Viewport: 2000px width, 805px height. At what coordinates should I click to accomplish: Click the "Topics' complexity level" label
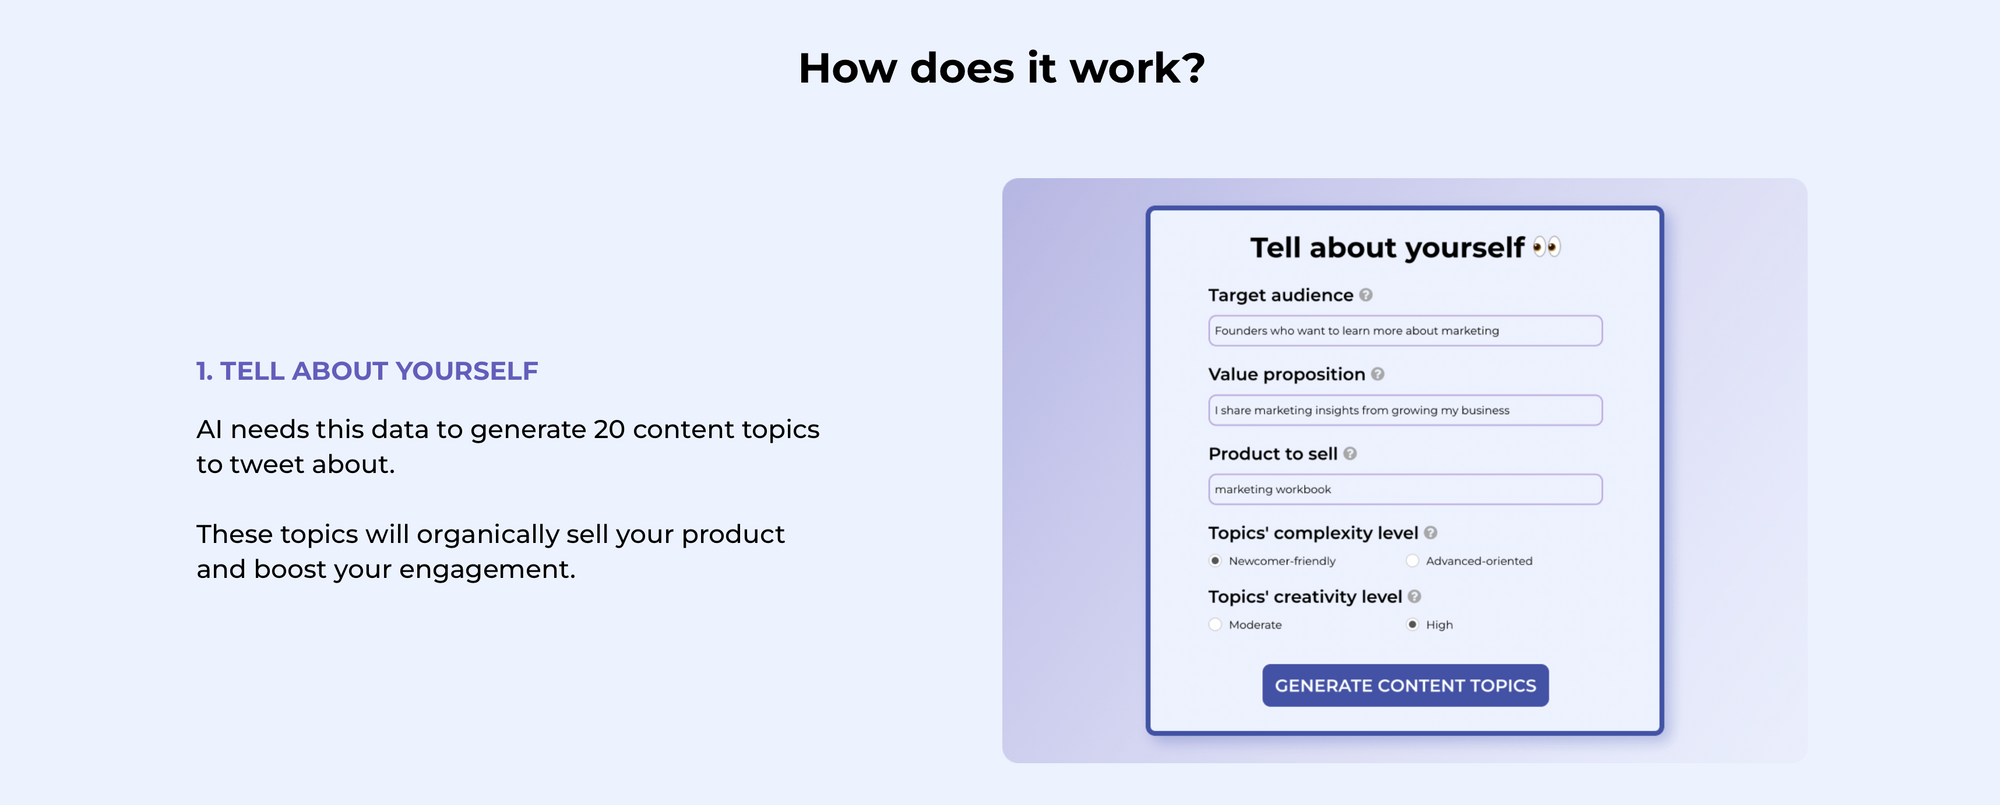[x=1312, y=533]
